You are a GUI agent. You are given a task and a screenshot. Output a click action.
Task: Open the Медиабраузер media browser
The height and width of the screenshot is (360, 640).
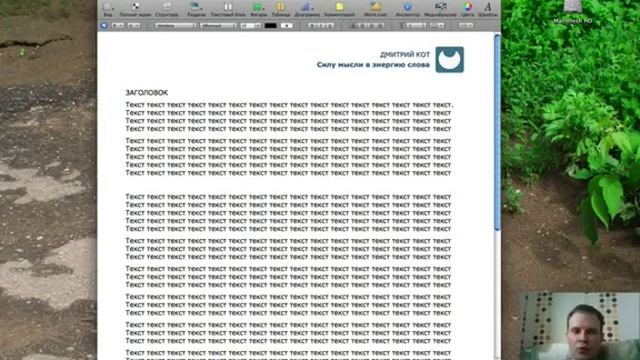click(x=440, y=9)
